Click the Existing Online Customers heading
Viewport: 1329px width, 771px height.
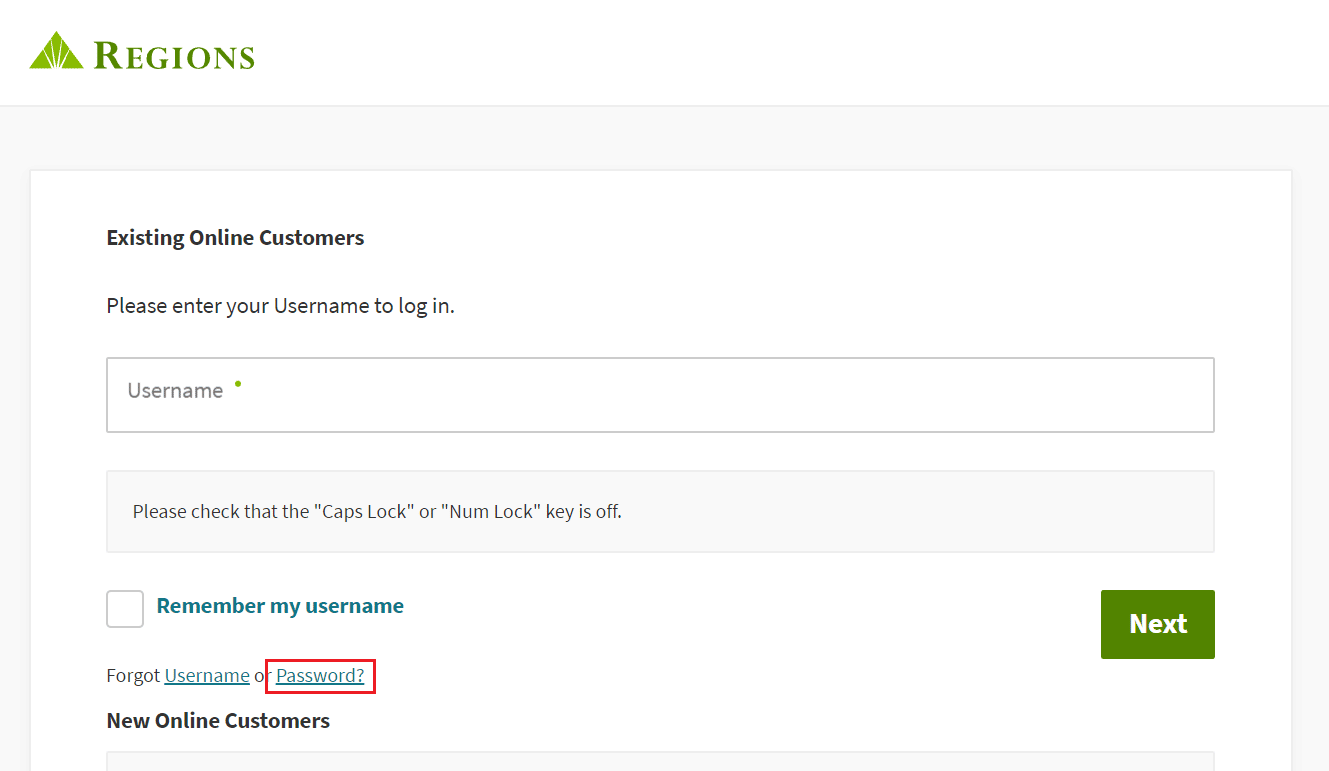[x=235, y=237]
